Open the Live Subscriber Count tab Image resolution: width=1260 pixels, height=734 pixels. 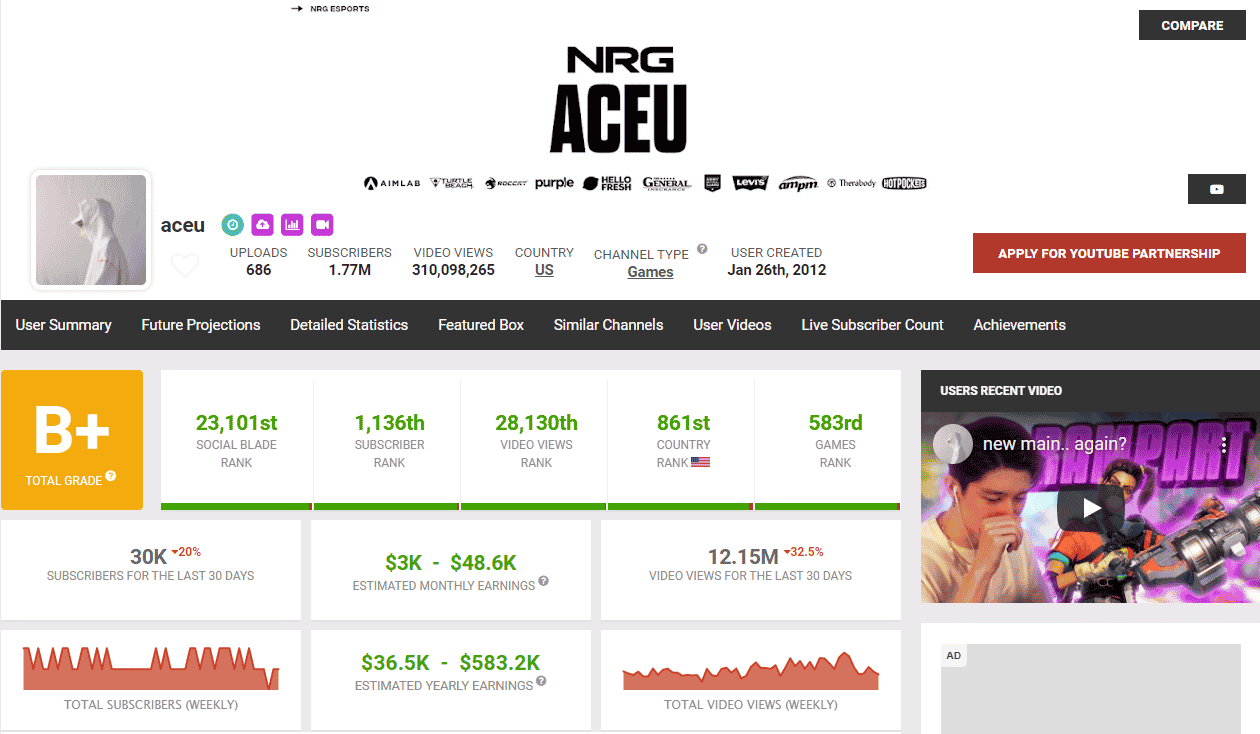coord(872,325)
